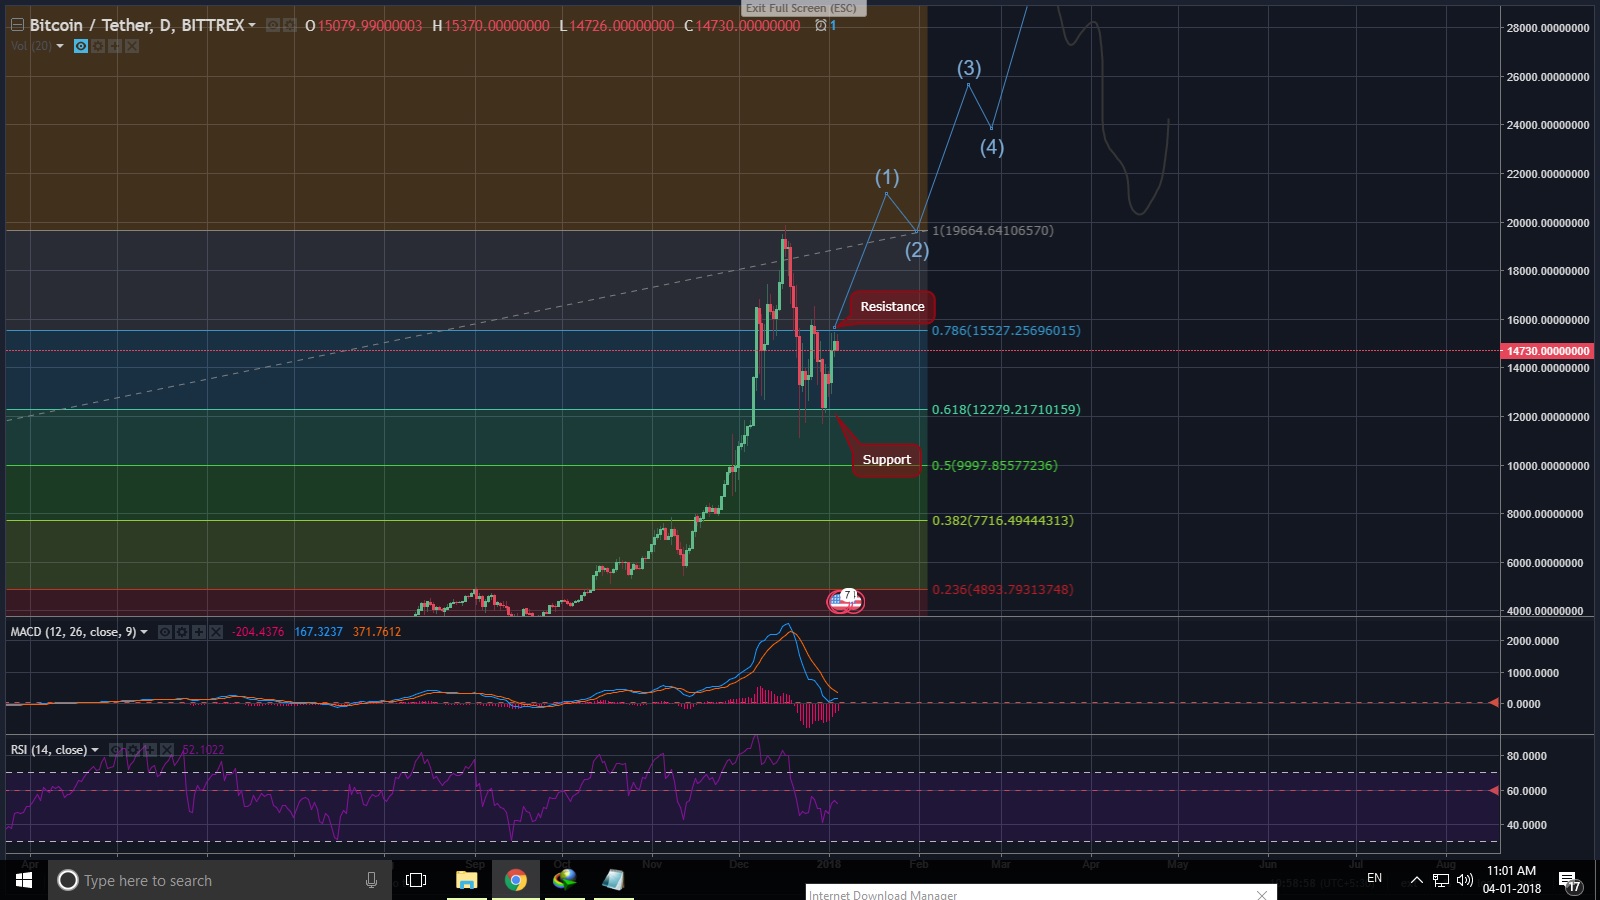Toggle MACD visibility eye icon
This screenshot has height=900, width=1600.
coord(165,632)
